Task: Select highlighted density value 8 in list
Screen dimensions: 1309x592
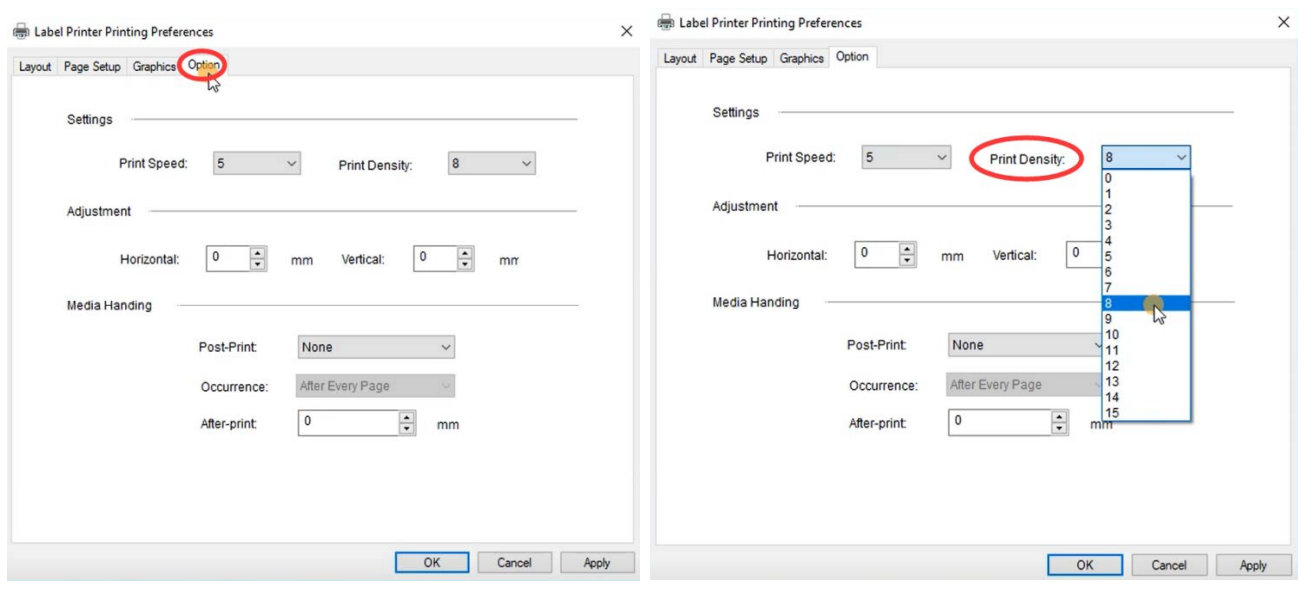Action: point(1146,303)
